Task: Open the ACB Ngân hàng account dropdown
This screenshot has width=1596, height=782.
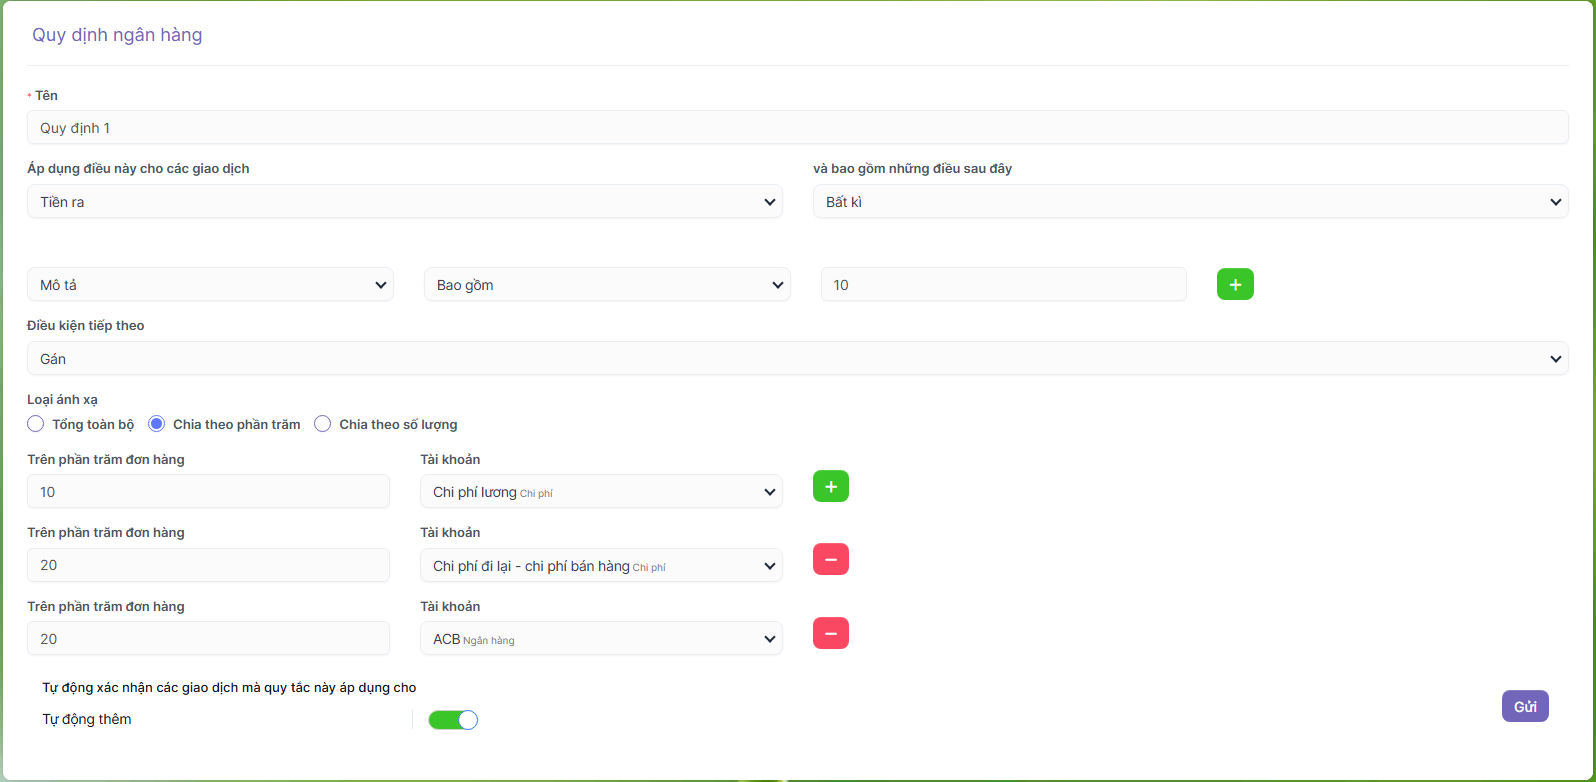Action: tap(601, 639)
